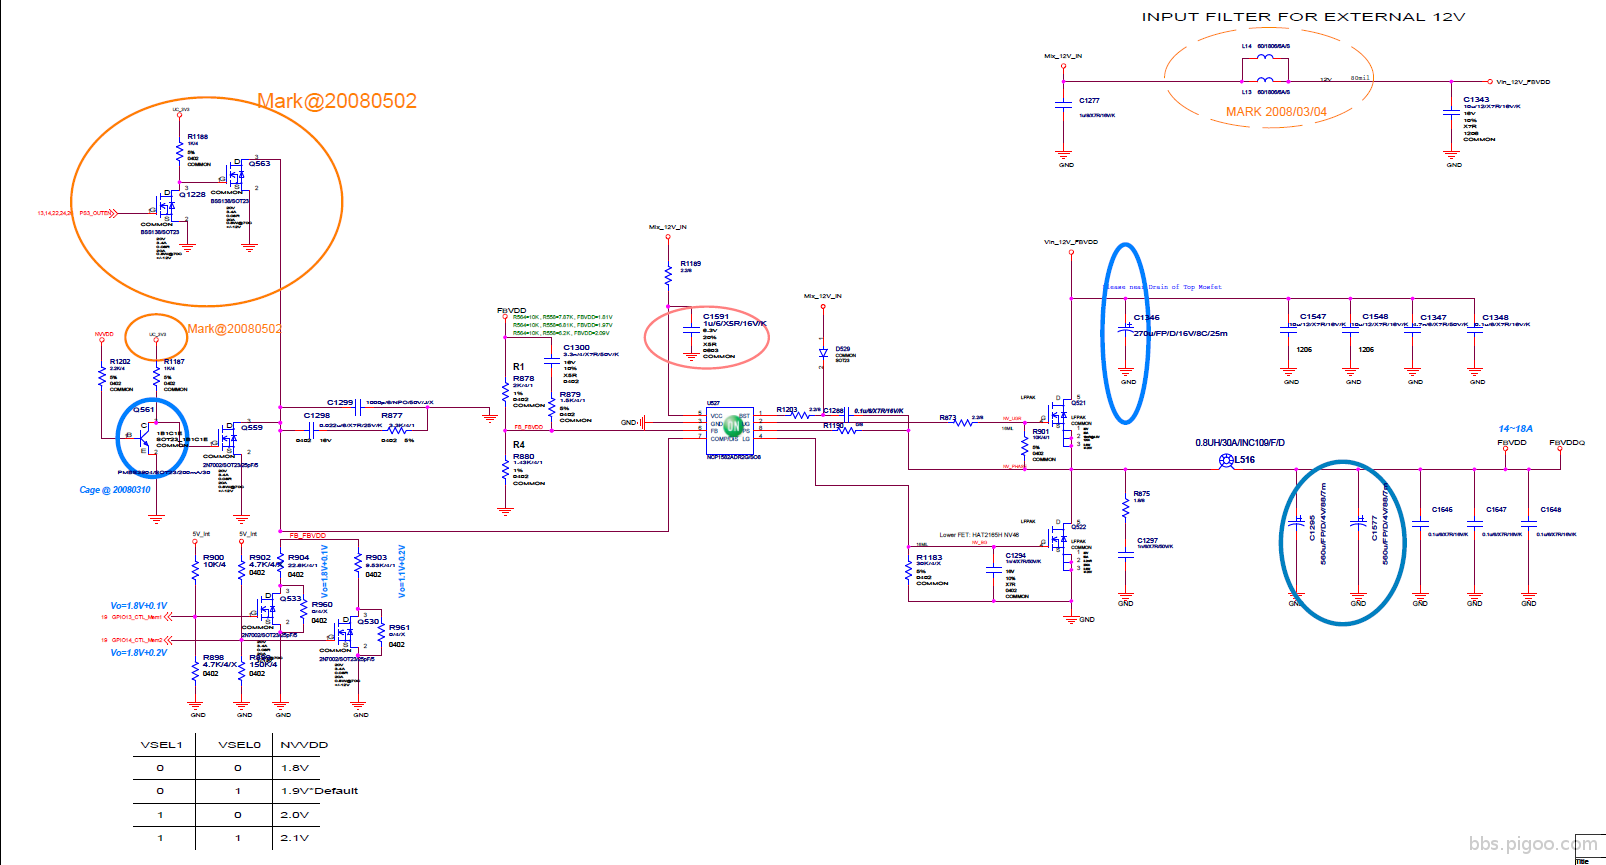
Task: Select the "C1347" capacitor label
Action: click(1433, 317)
